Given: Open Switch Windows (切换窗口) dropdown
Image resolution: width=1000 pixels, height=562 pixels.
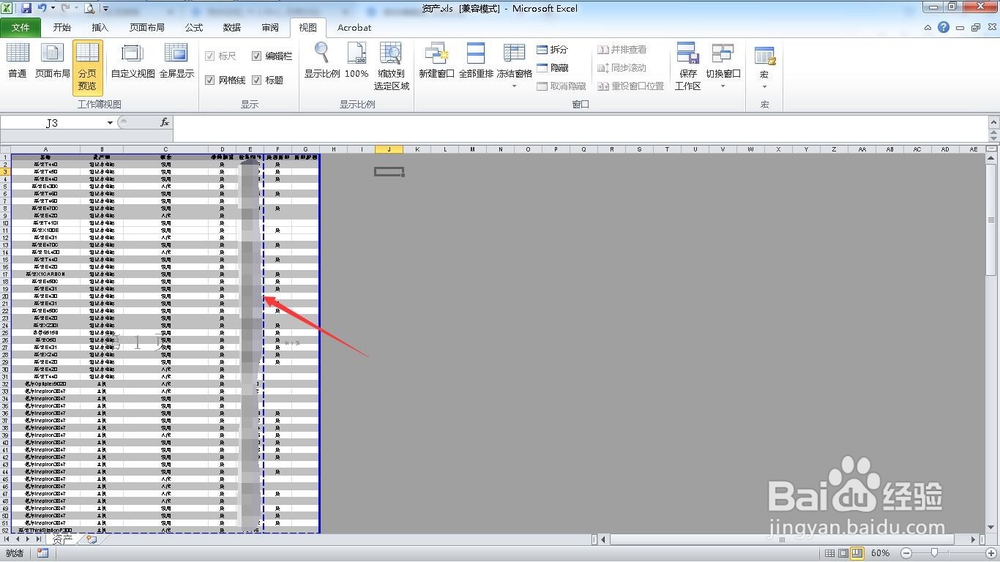Looking at the screenshot, I should pyautogui.click(x=723, y=65).
